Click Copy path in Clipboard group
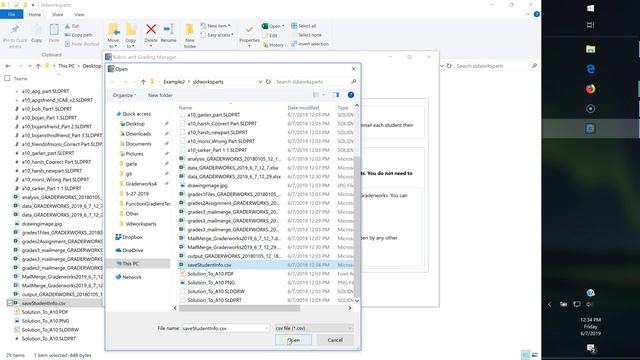The width and height of the screenshot is (640, 360). coord(78,35)
